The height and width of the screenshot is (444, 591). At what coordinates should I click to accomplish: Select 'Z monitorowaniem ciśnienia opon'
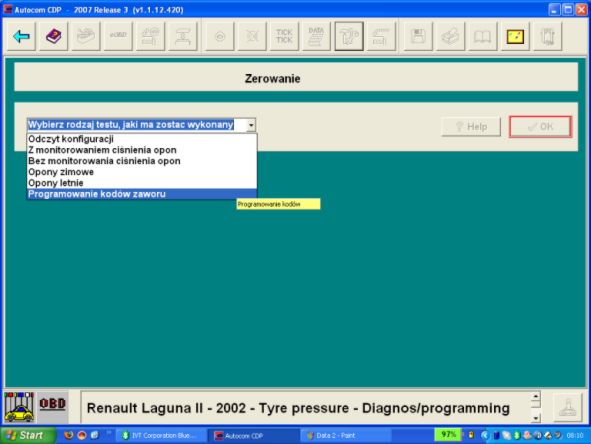142,150
